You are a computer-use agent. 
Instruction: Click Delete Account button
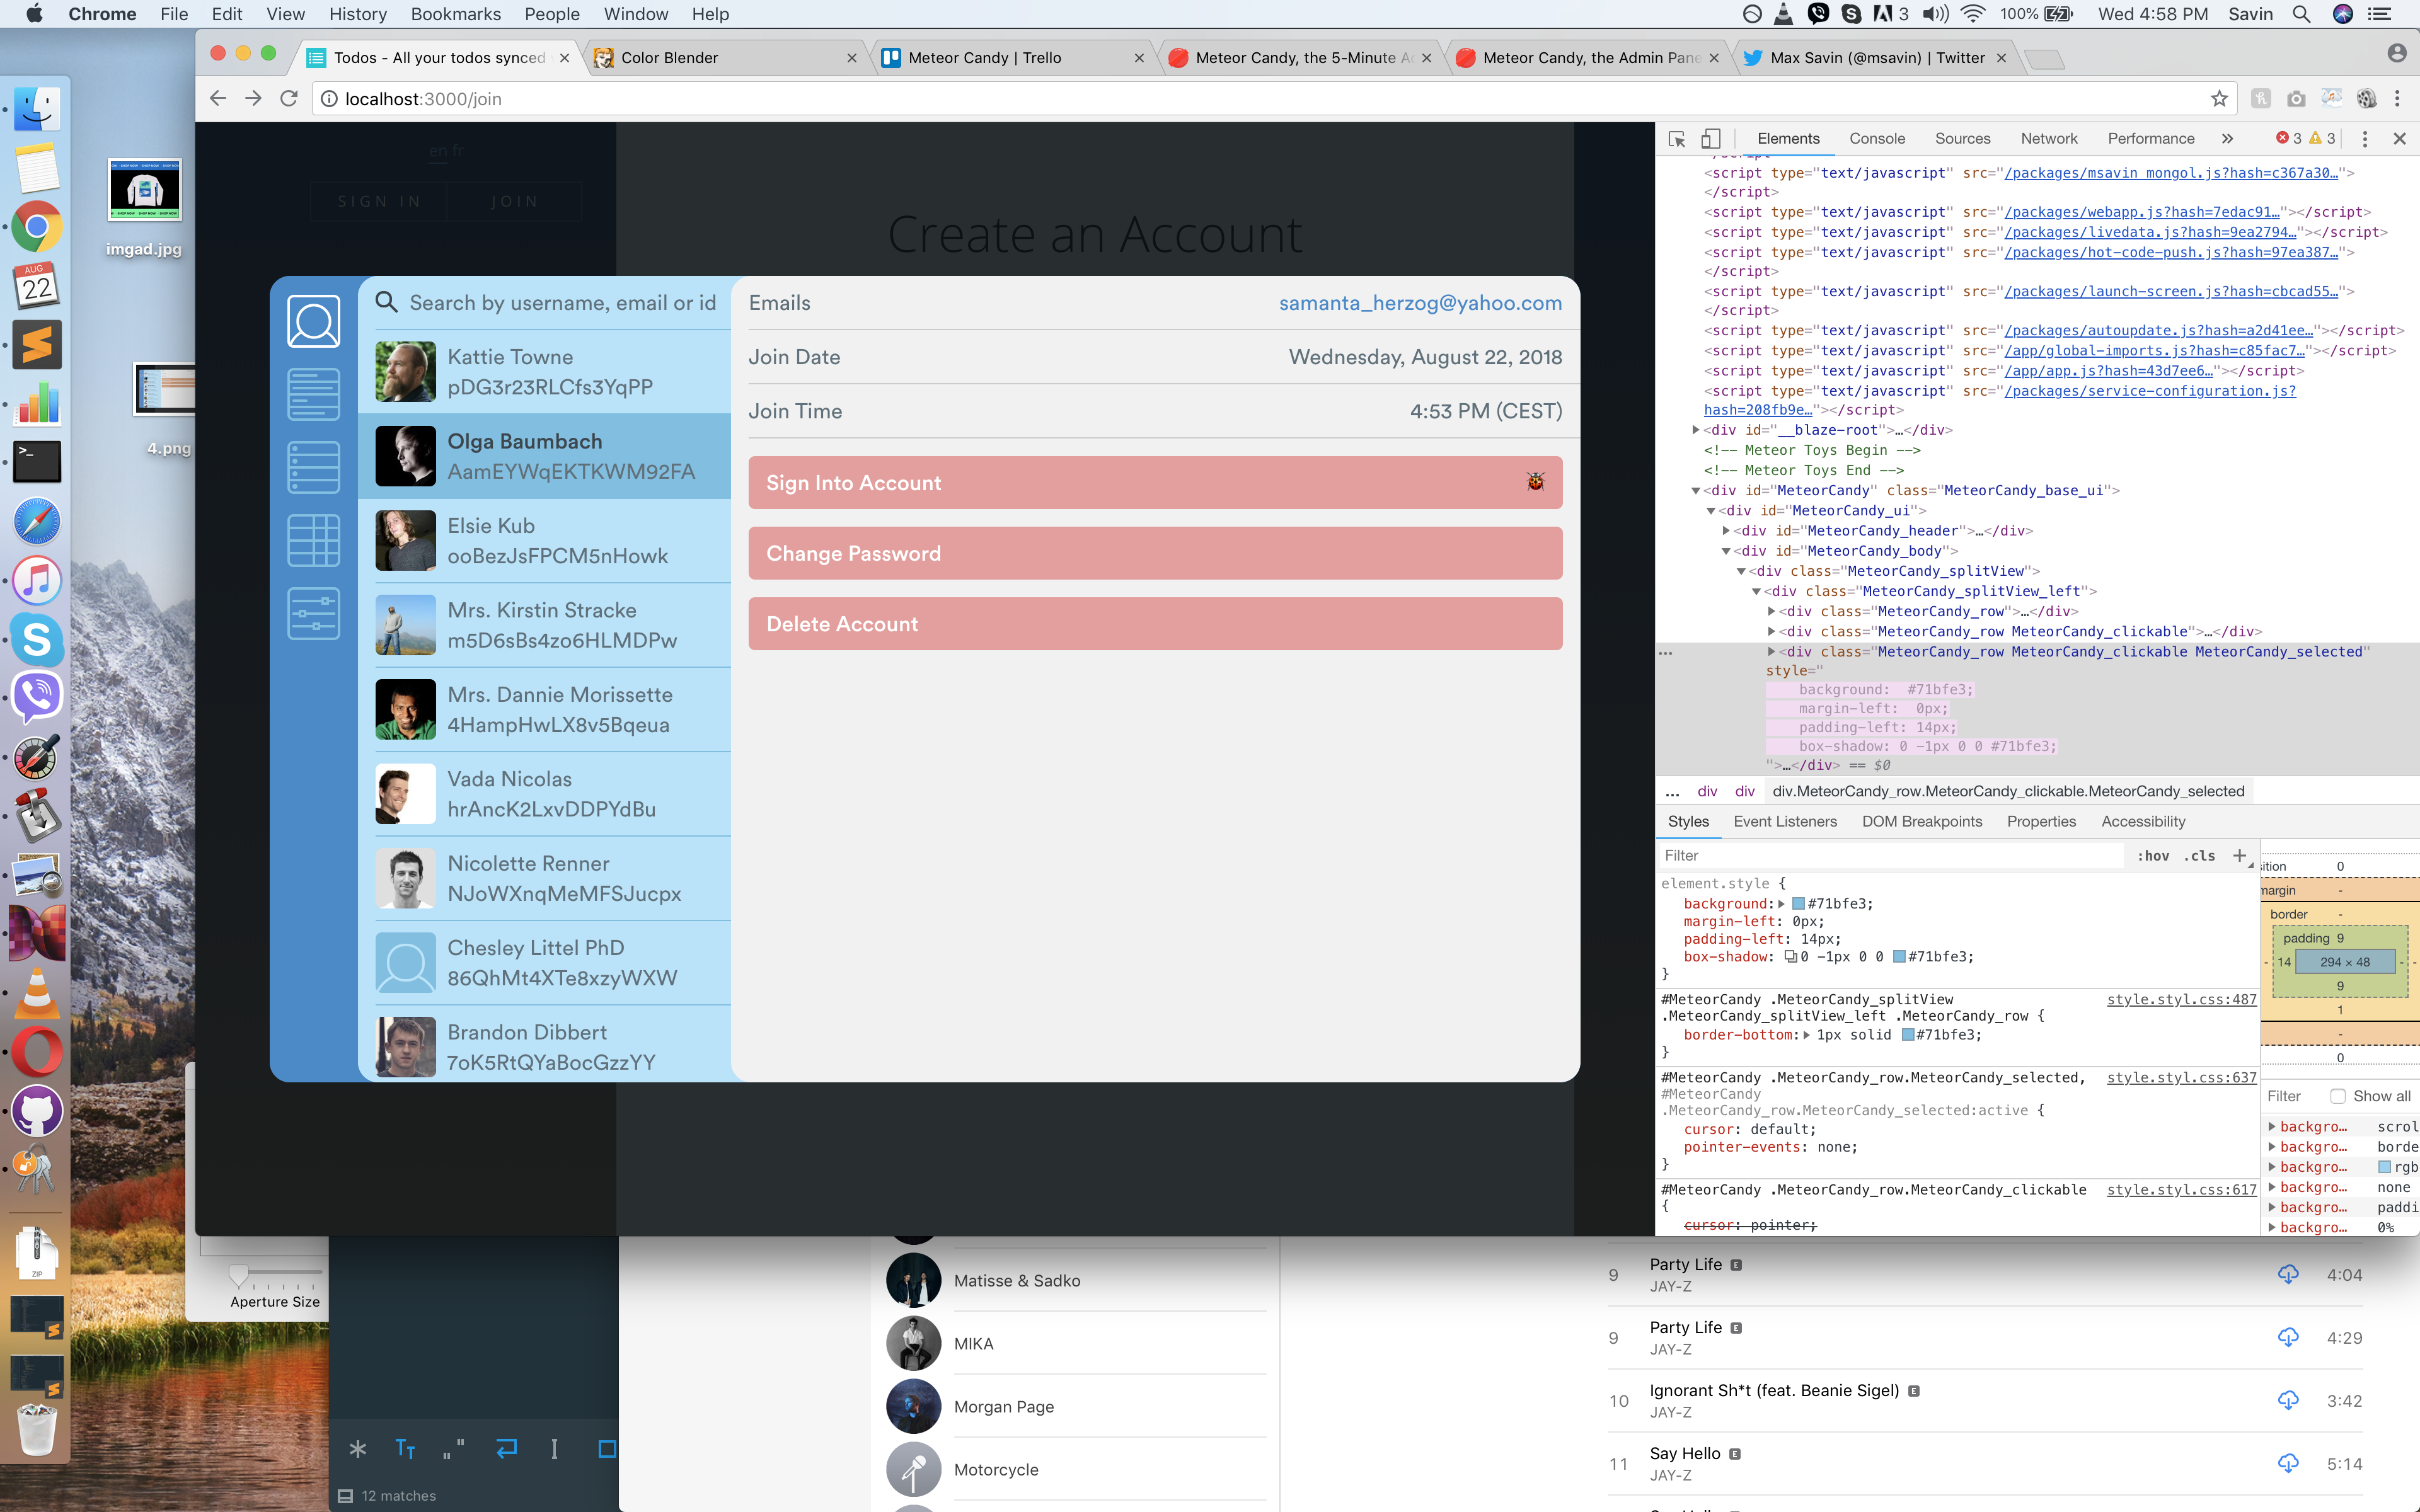click(1155, 624)
